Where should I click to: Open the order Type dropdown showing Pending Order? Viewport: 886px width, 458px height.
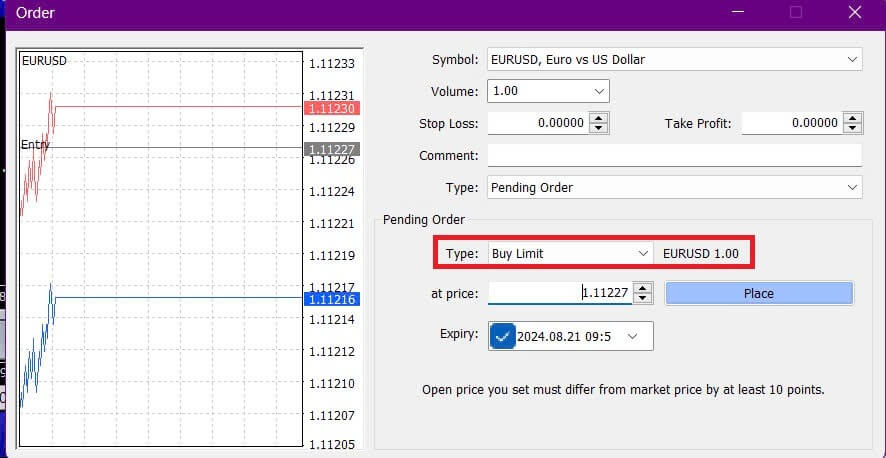pos(674,187)
